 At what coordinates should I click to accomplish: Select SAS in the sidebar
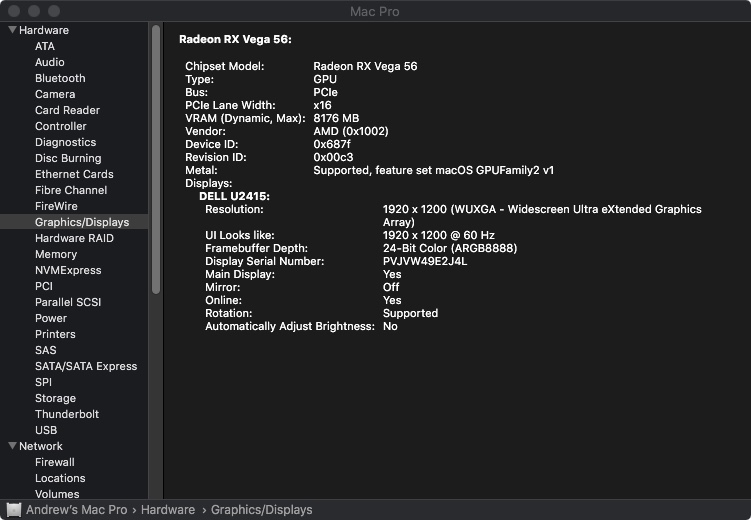click(x=46, y=350)
